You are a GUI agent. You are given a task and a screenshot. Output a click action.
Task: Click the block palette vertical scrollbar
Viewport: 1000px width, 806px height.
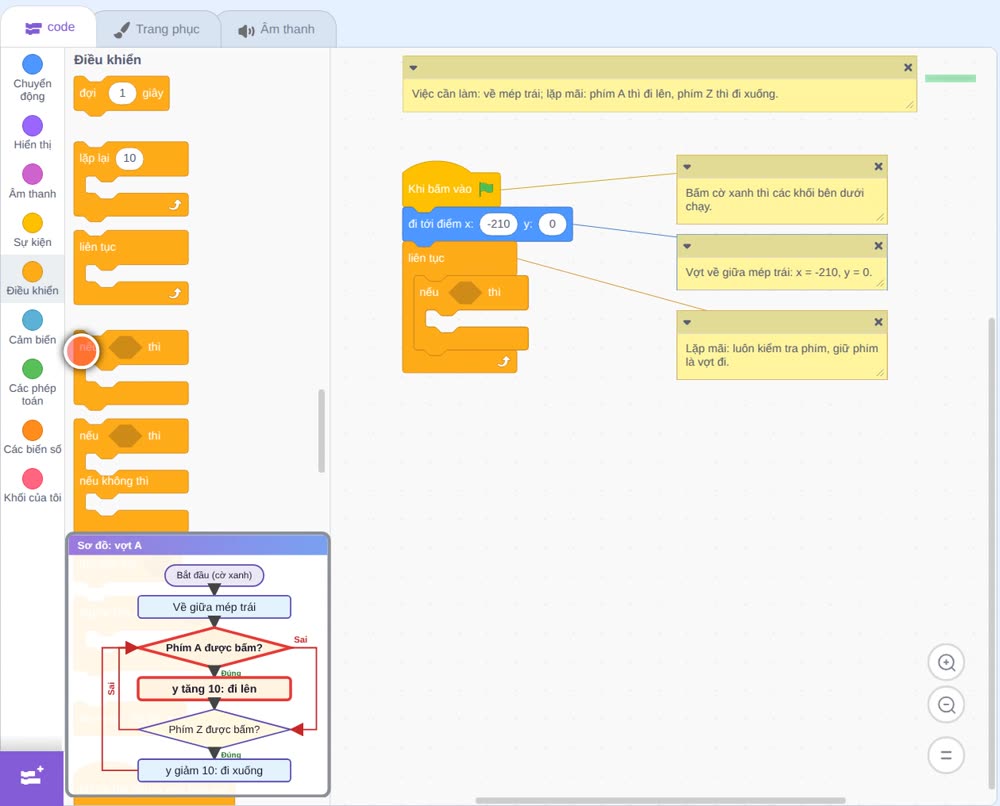(321, 431)
